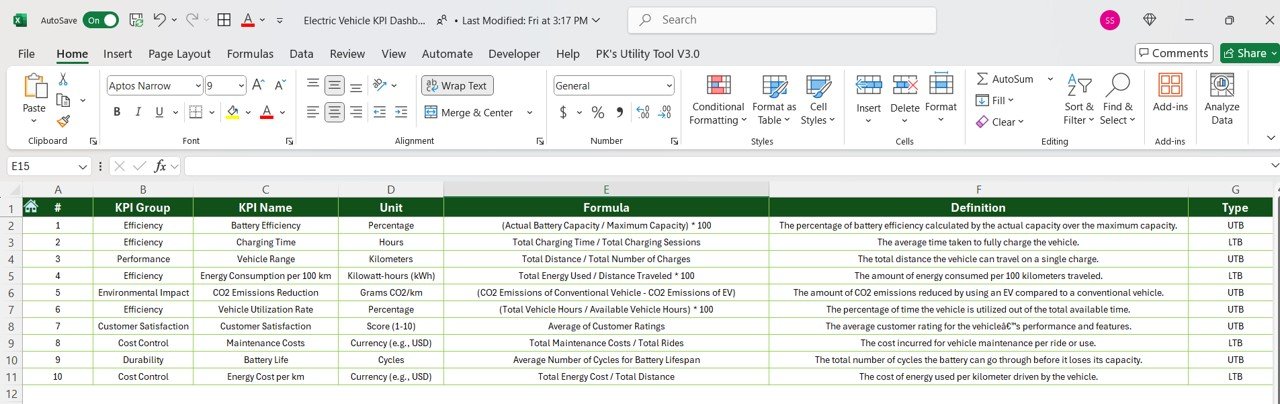Decrease font size with the smaller A
This screenshot has width=1280, height=404.
(279, 86)
